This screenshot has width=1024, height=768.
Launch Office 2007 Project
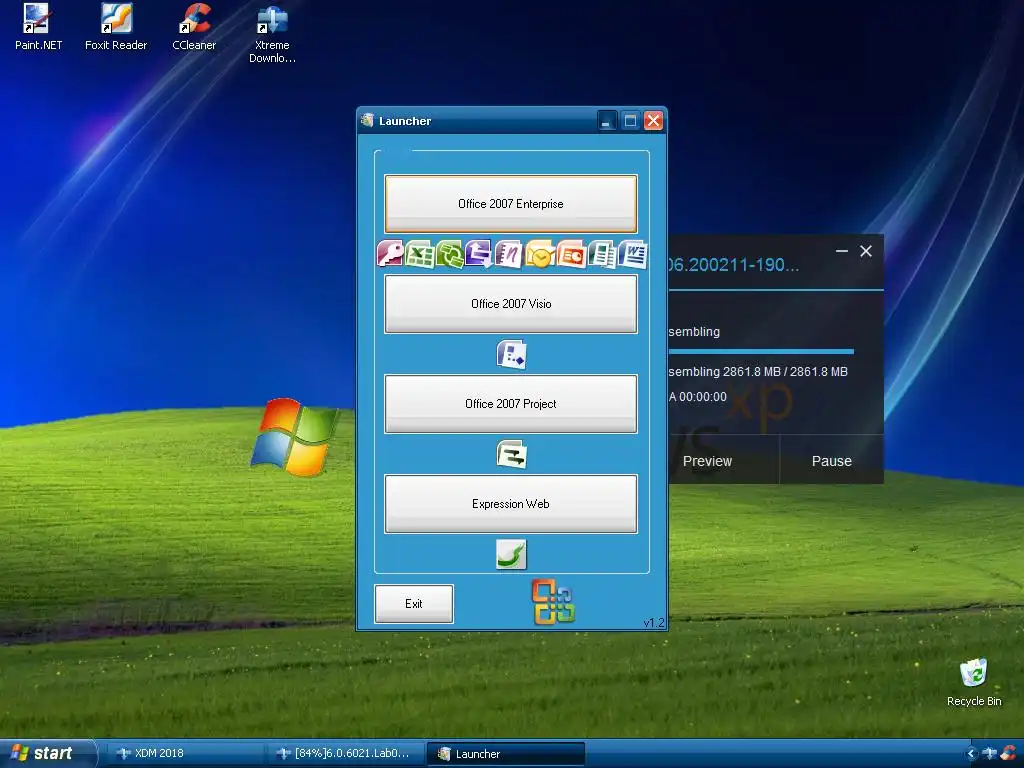pos(511,404)
